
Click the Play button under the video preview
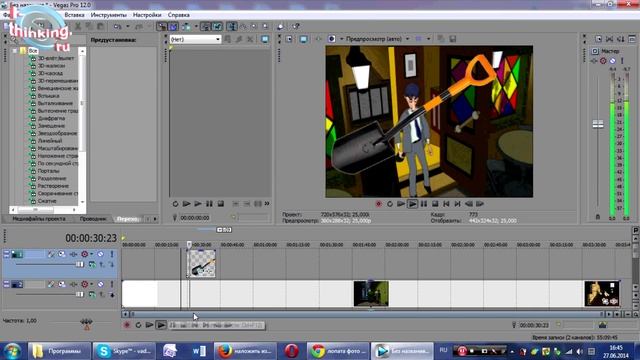(413, 204)
